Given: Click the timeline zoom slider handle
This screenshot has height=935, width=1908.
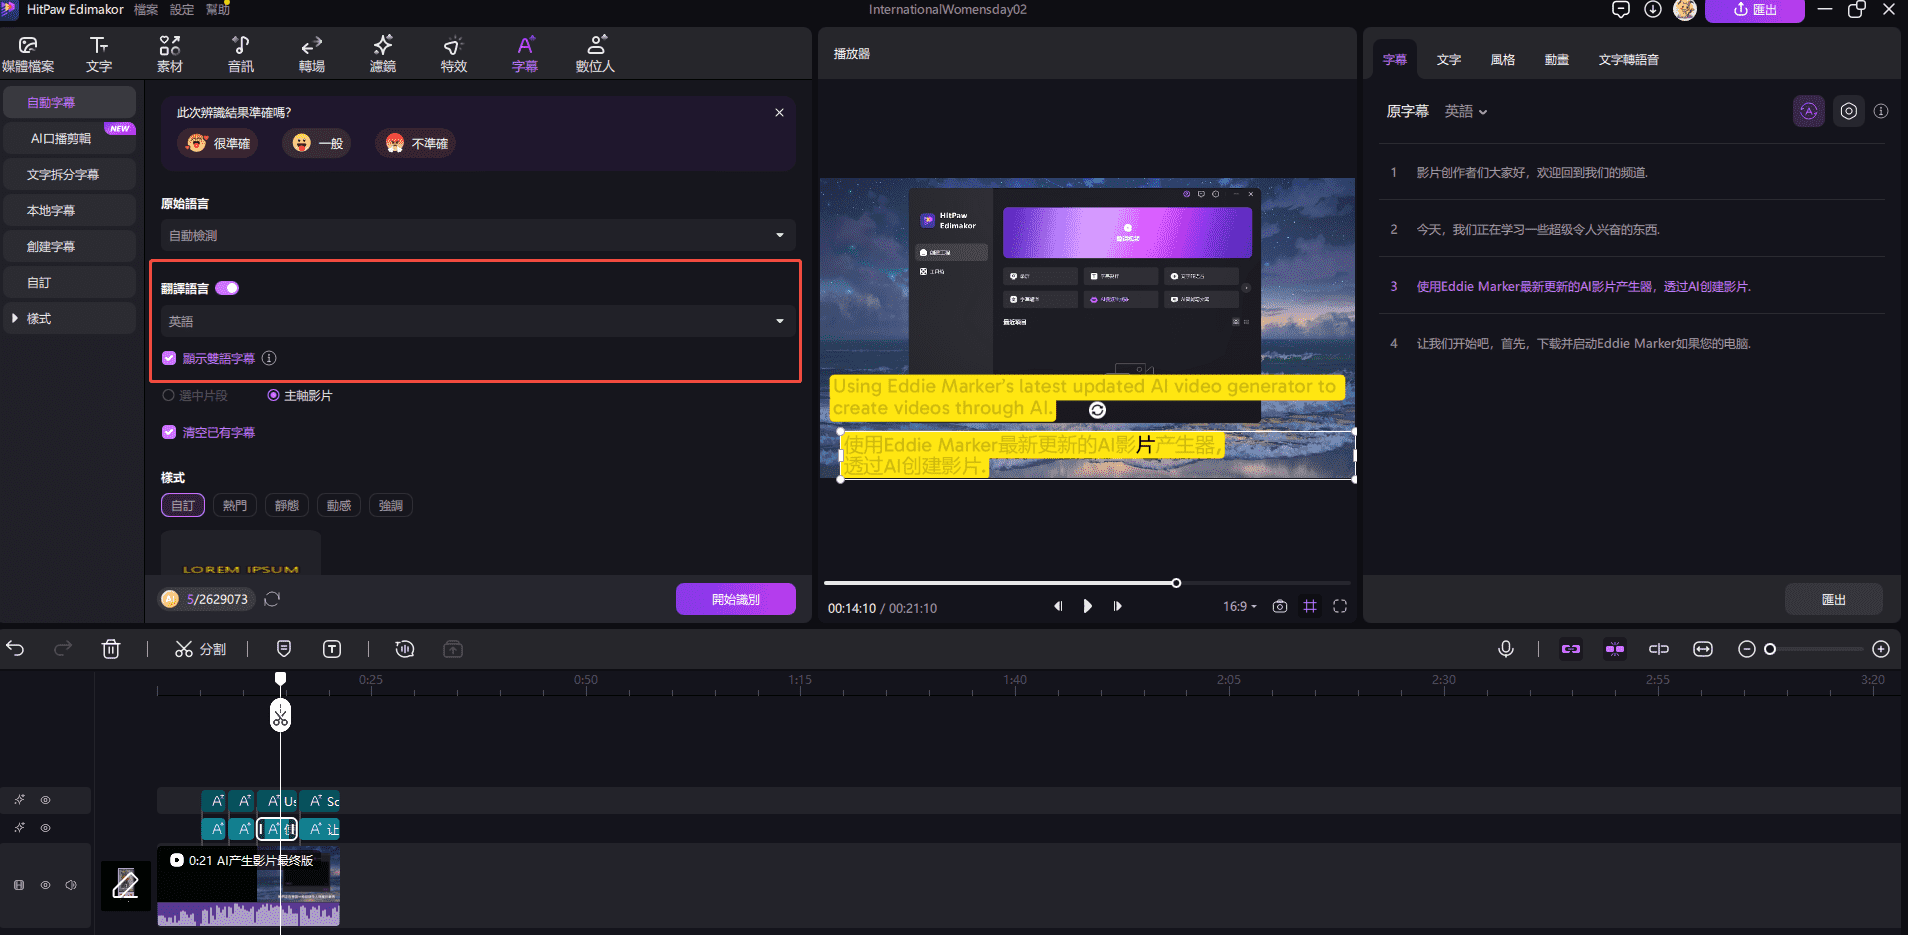Looking at the screenshot, I should pyautogui.click(x=1770, y=649).
